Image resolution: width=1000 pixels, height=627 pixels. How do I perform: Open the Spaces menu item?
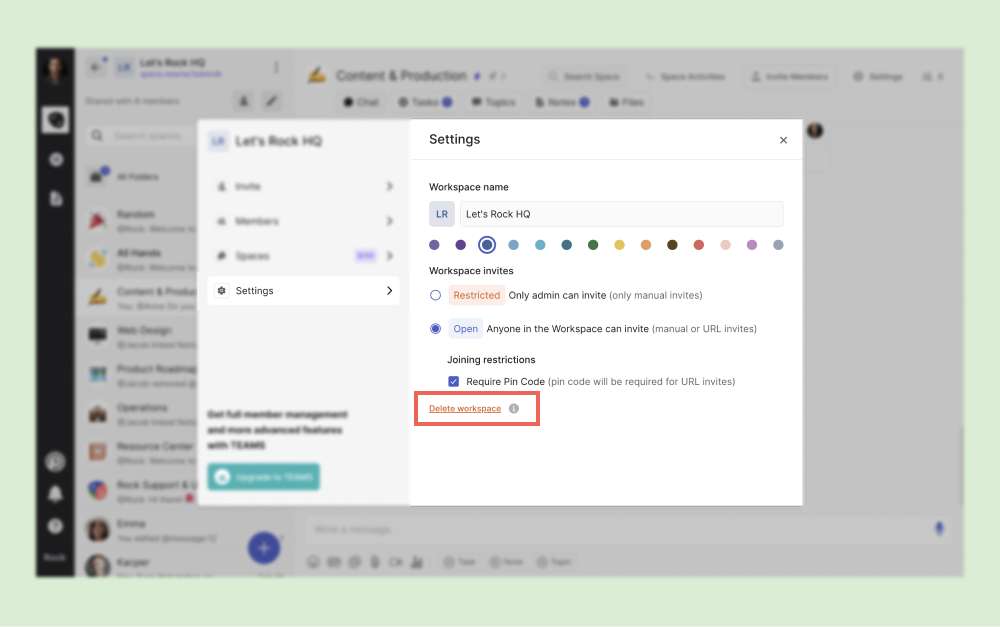pyautogui.click(x=252, y=256)
